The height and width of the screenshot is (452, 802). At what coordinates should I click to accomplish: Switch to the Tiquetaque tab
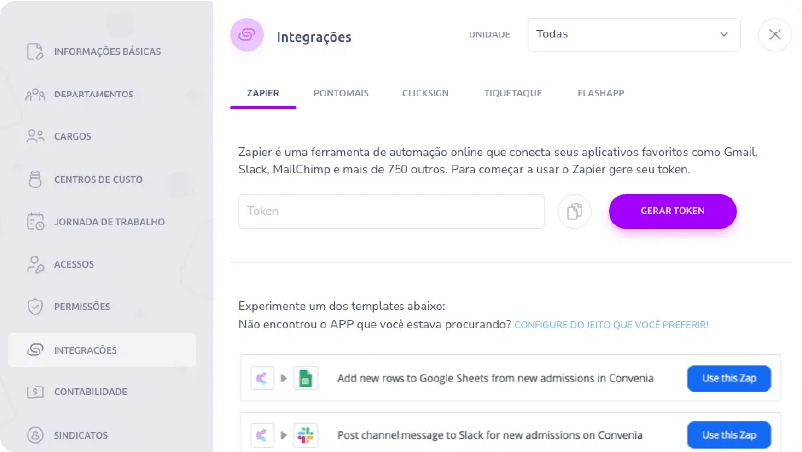tap(513, 94)
